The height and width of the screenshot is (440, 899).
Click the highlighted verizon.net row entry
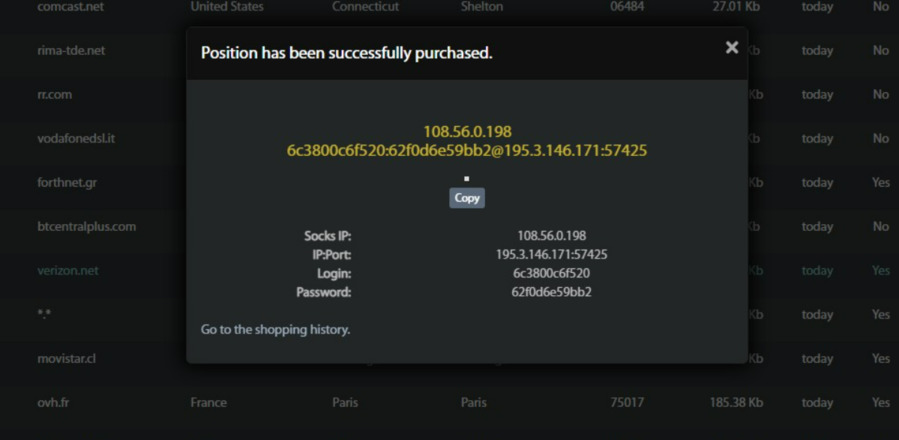coord(68,270)
